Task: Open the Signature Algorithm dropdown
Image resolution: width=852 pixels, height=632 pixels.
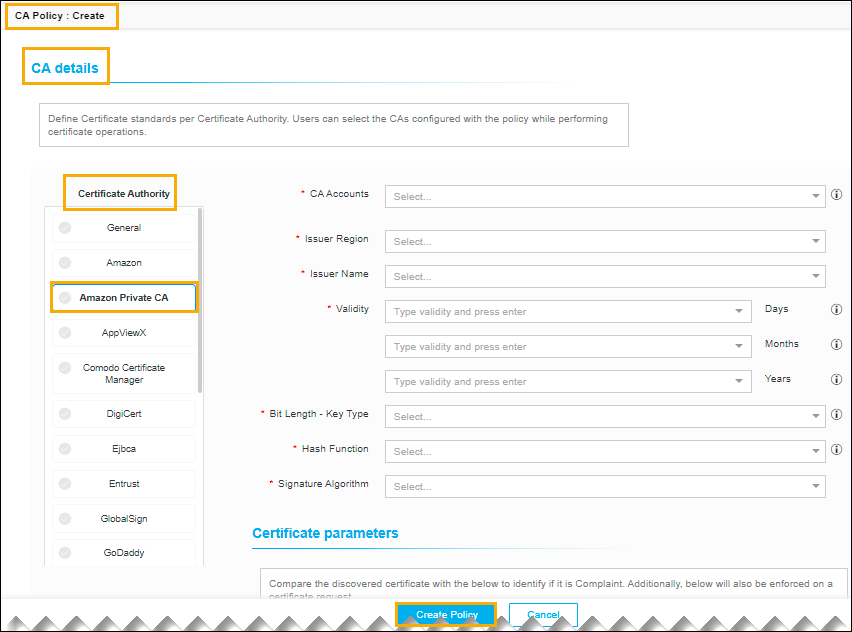Action: pyautogui.click(x=605, y=486)
